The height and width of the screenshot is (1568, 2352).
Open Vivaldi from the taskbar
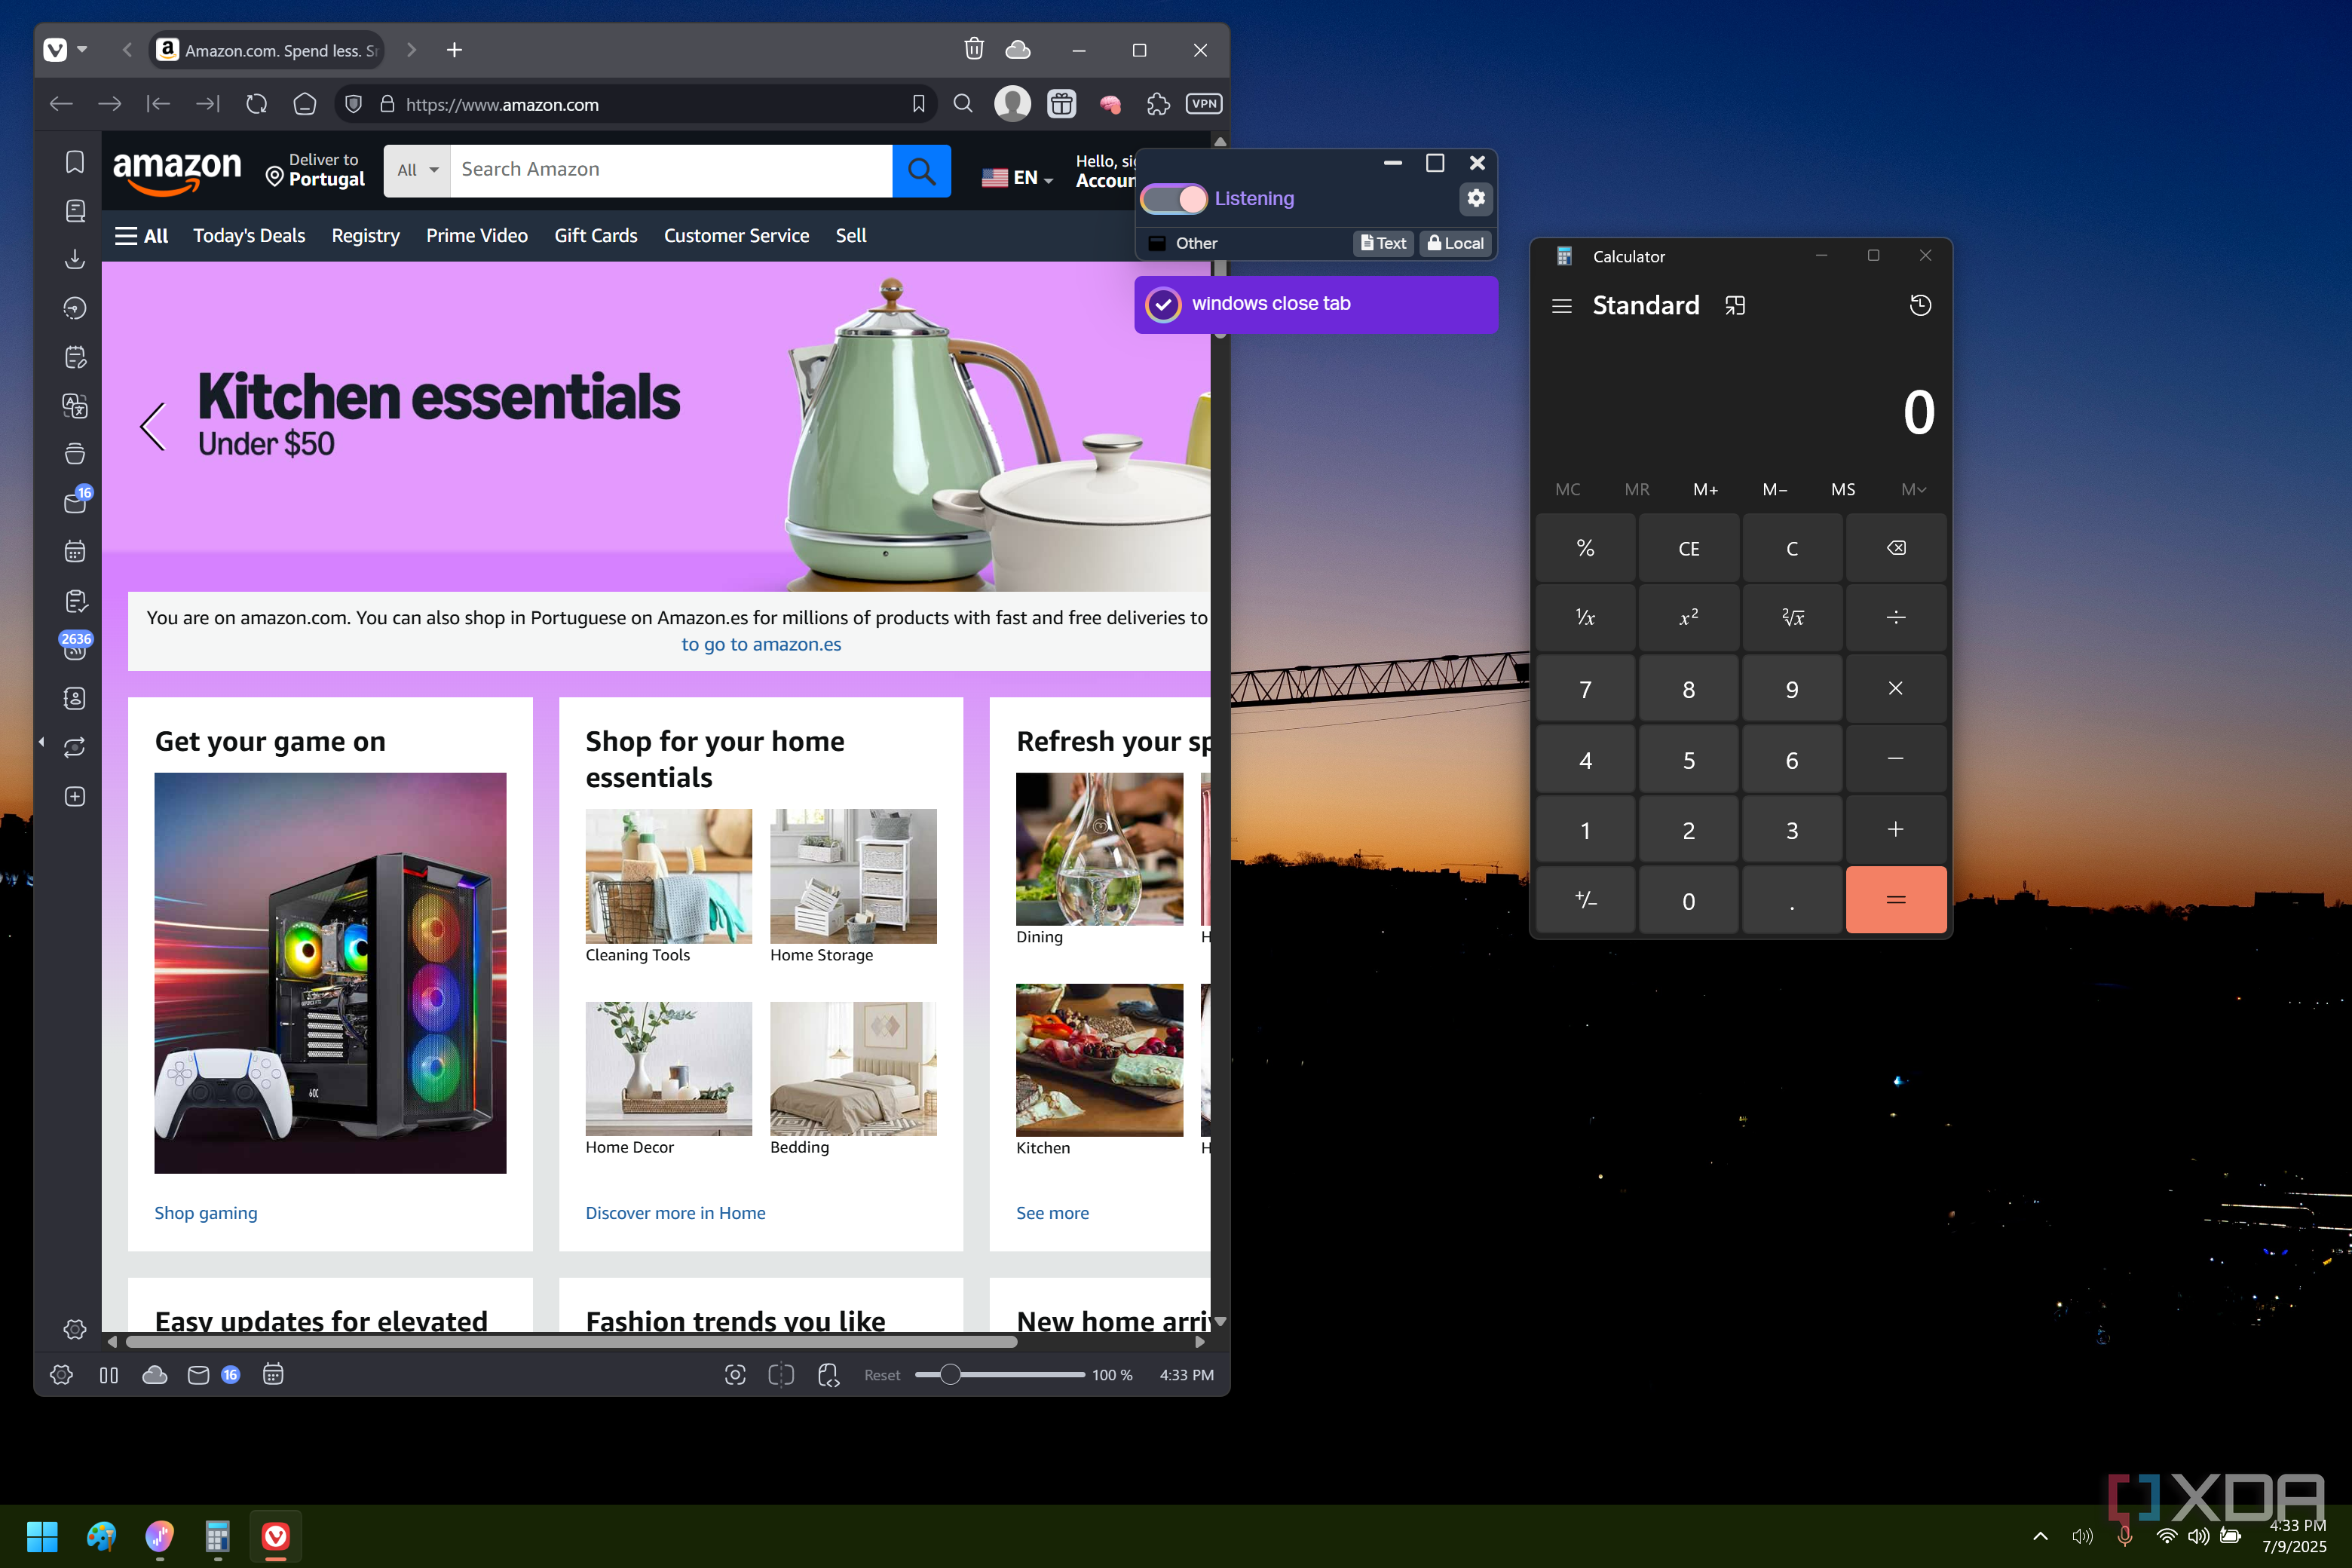(x=275, y=1536)
